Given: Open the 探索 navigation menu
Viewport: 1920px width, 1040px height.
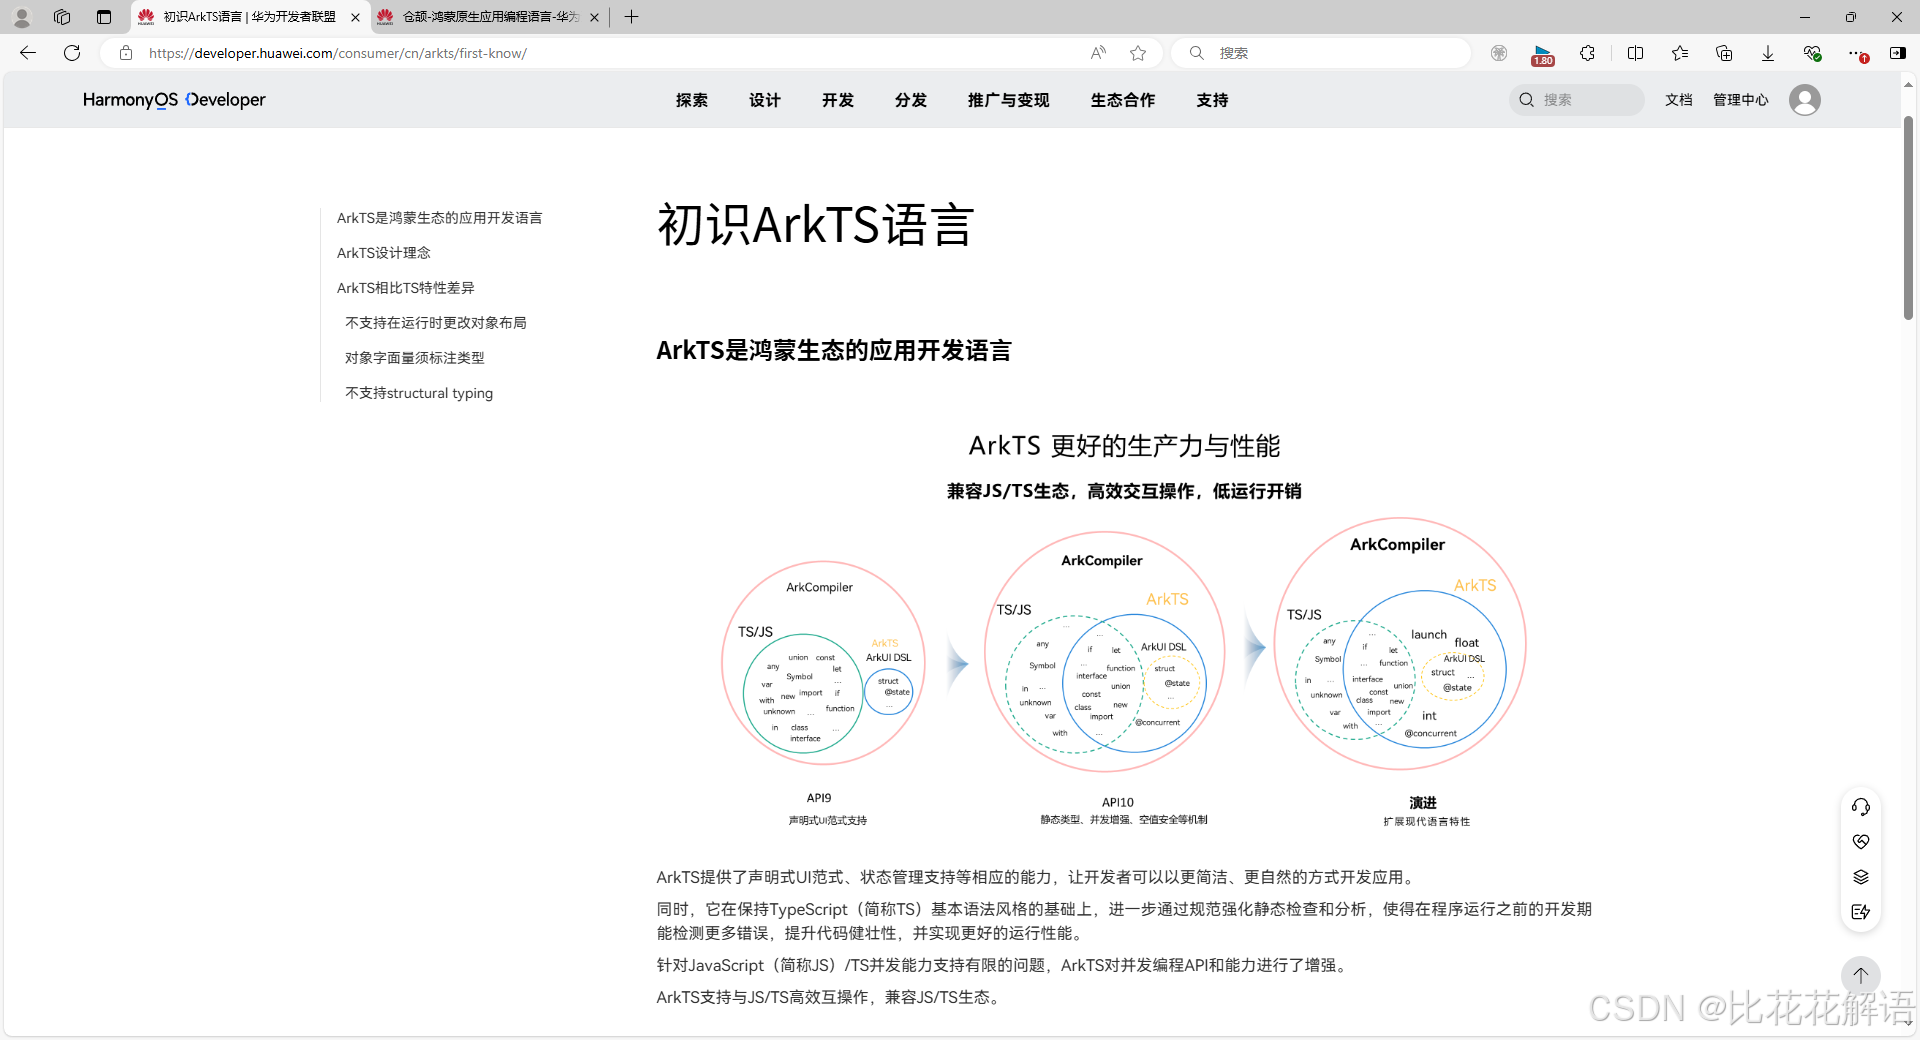Looking at the screenshot, I should coord(692,100).
